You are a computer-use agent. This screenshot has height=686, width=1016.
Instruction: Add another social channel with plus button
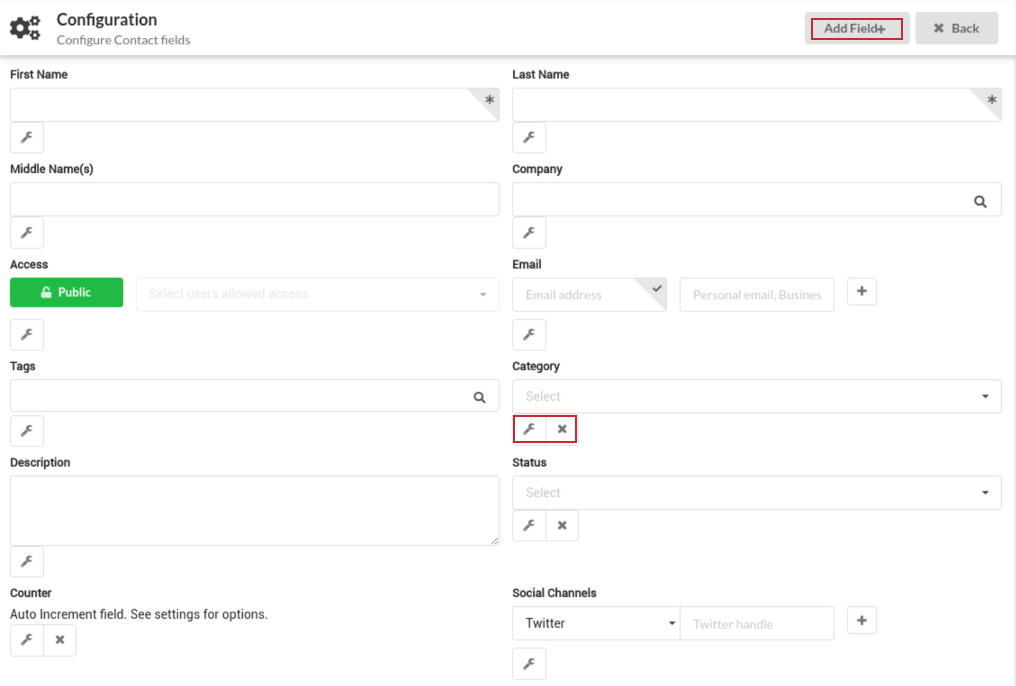pos(862,620)
